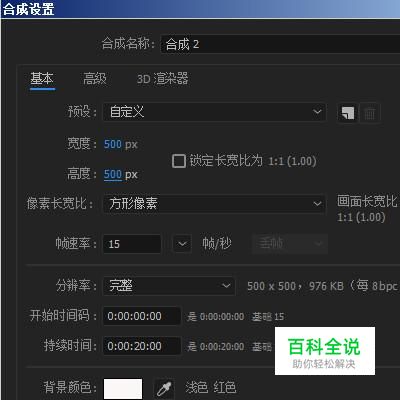Screen dimensions: 400x400
Task: Click the 开始时间码 field 0:00:00:00
Action: coord(142,316)
